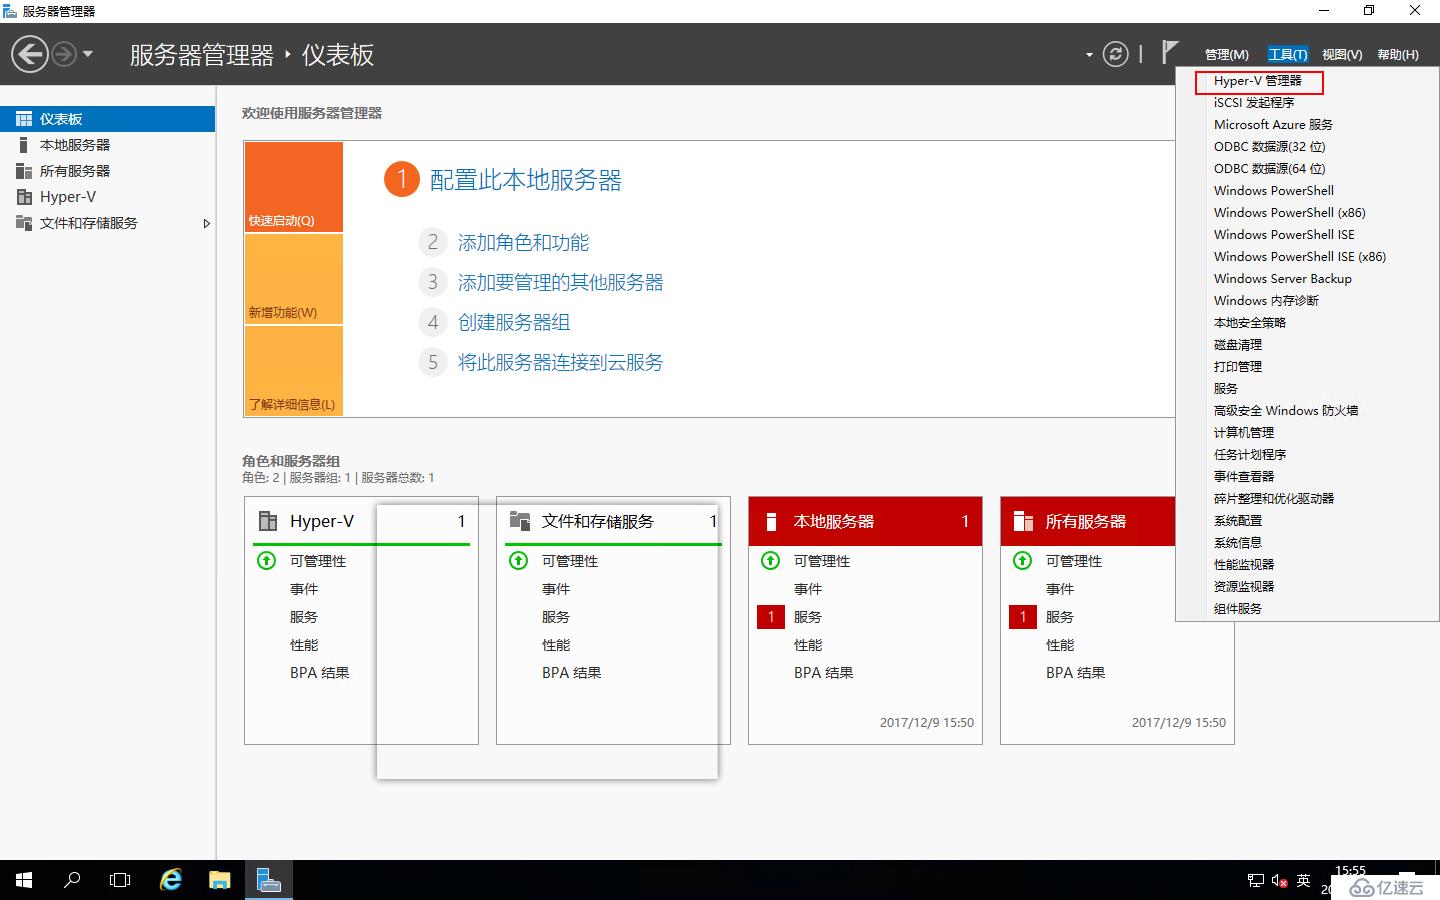Open 事件查看器 menu entry
1440x900 pixels.
tap(1244, 477)
